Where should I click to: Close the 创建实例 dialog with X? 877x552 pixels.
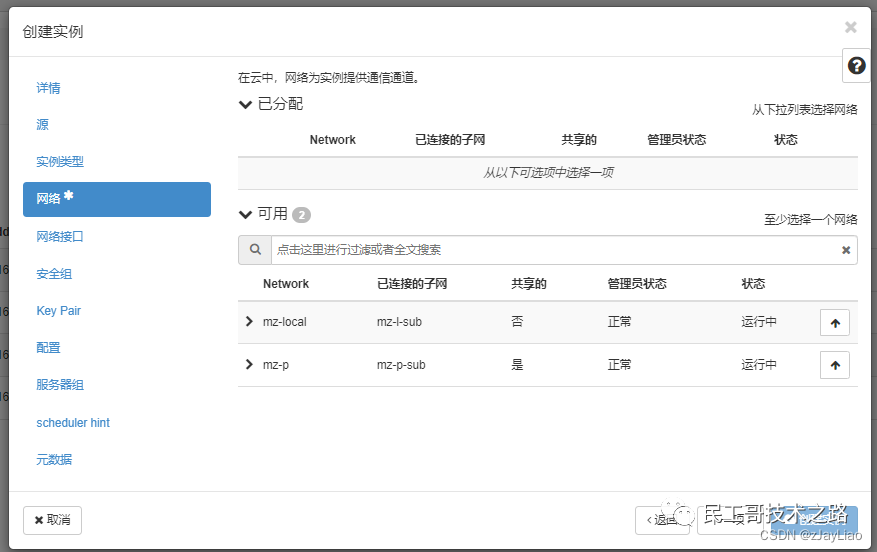[850, 27]
